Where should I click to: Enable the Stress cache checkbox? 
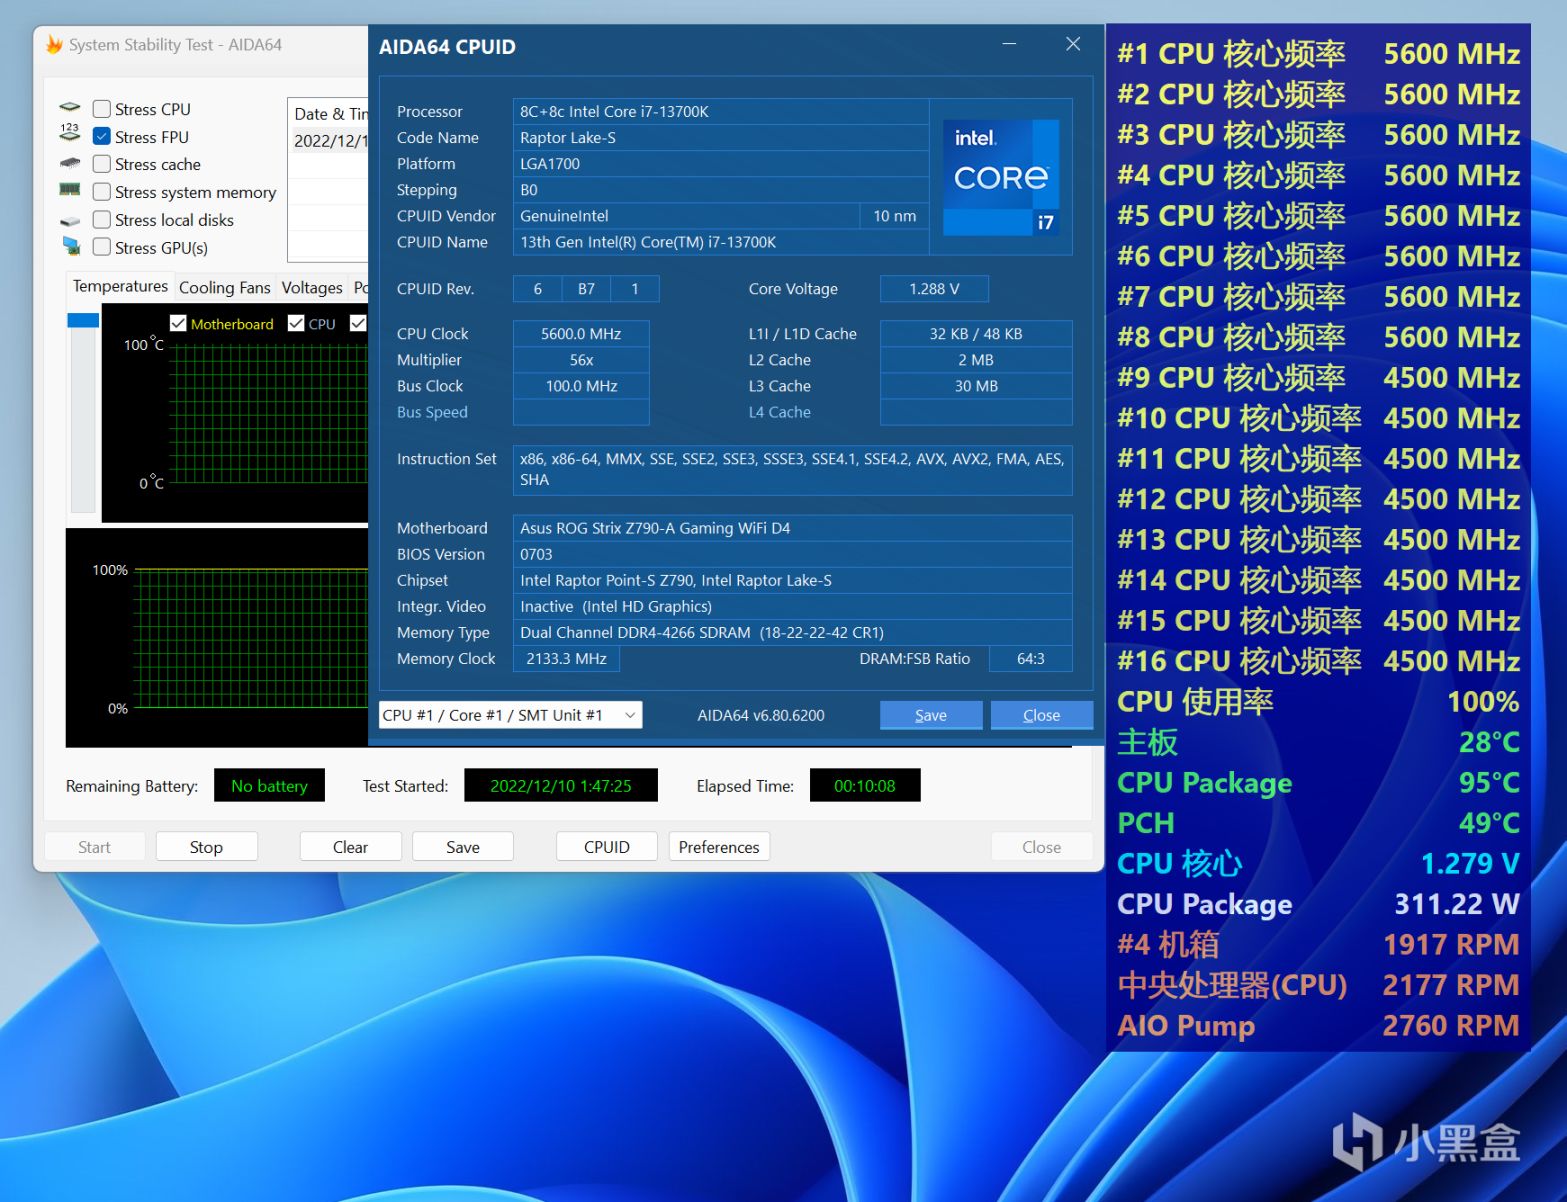pyautogui.click(x=101, y=164)
